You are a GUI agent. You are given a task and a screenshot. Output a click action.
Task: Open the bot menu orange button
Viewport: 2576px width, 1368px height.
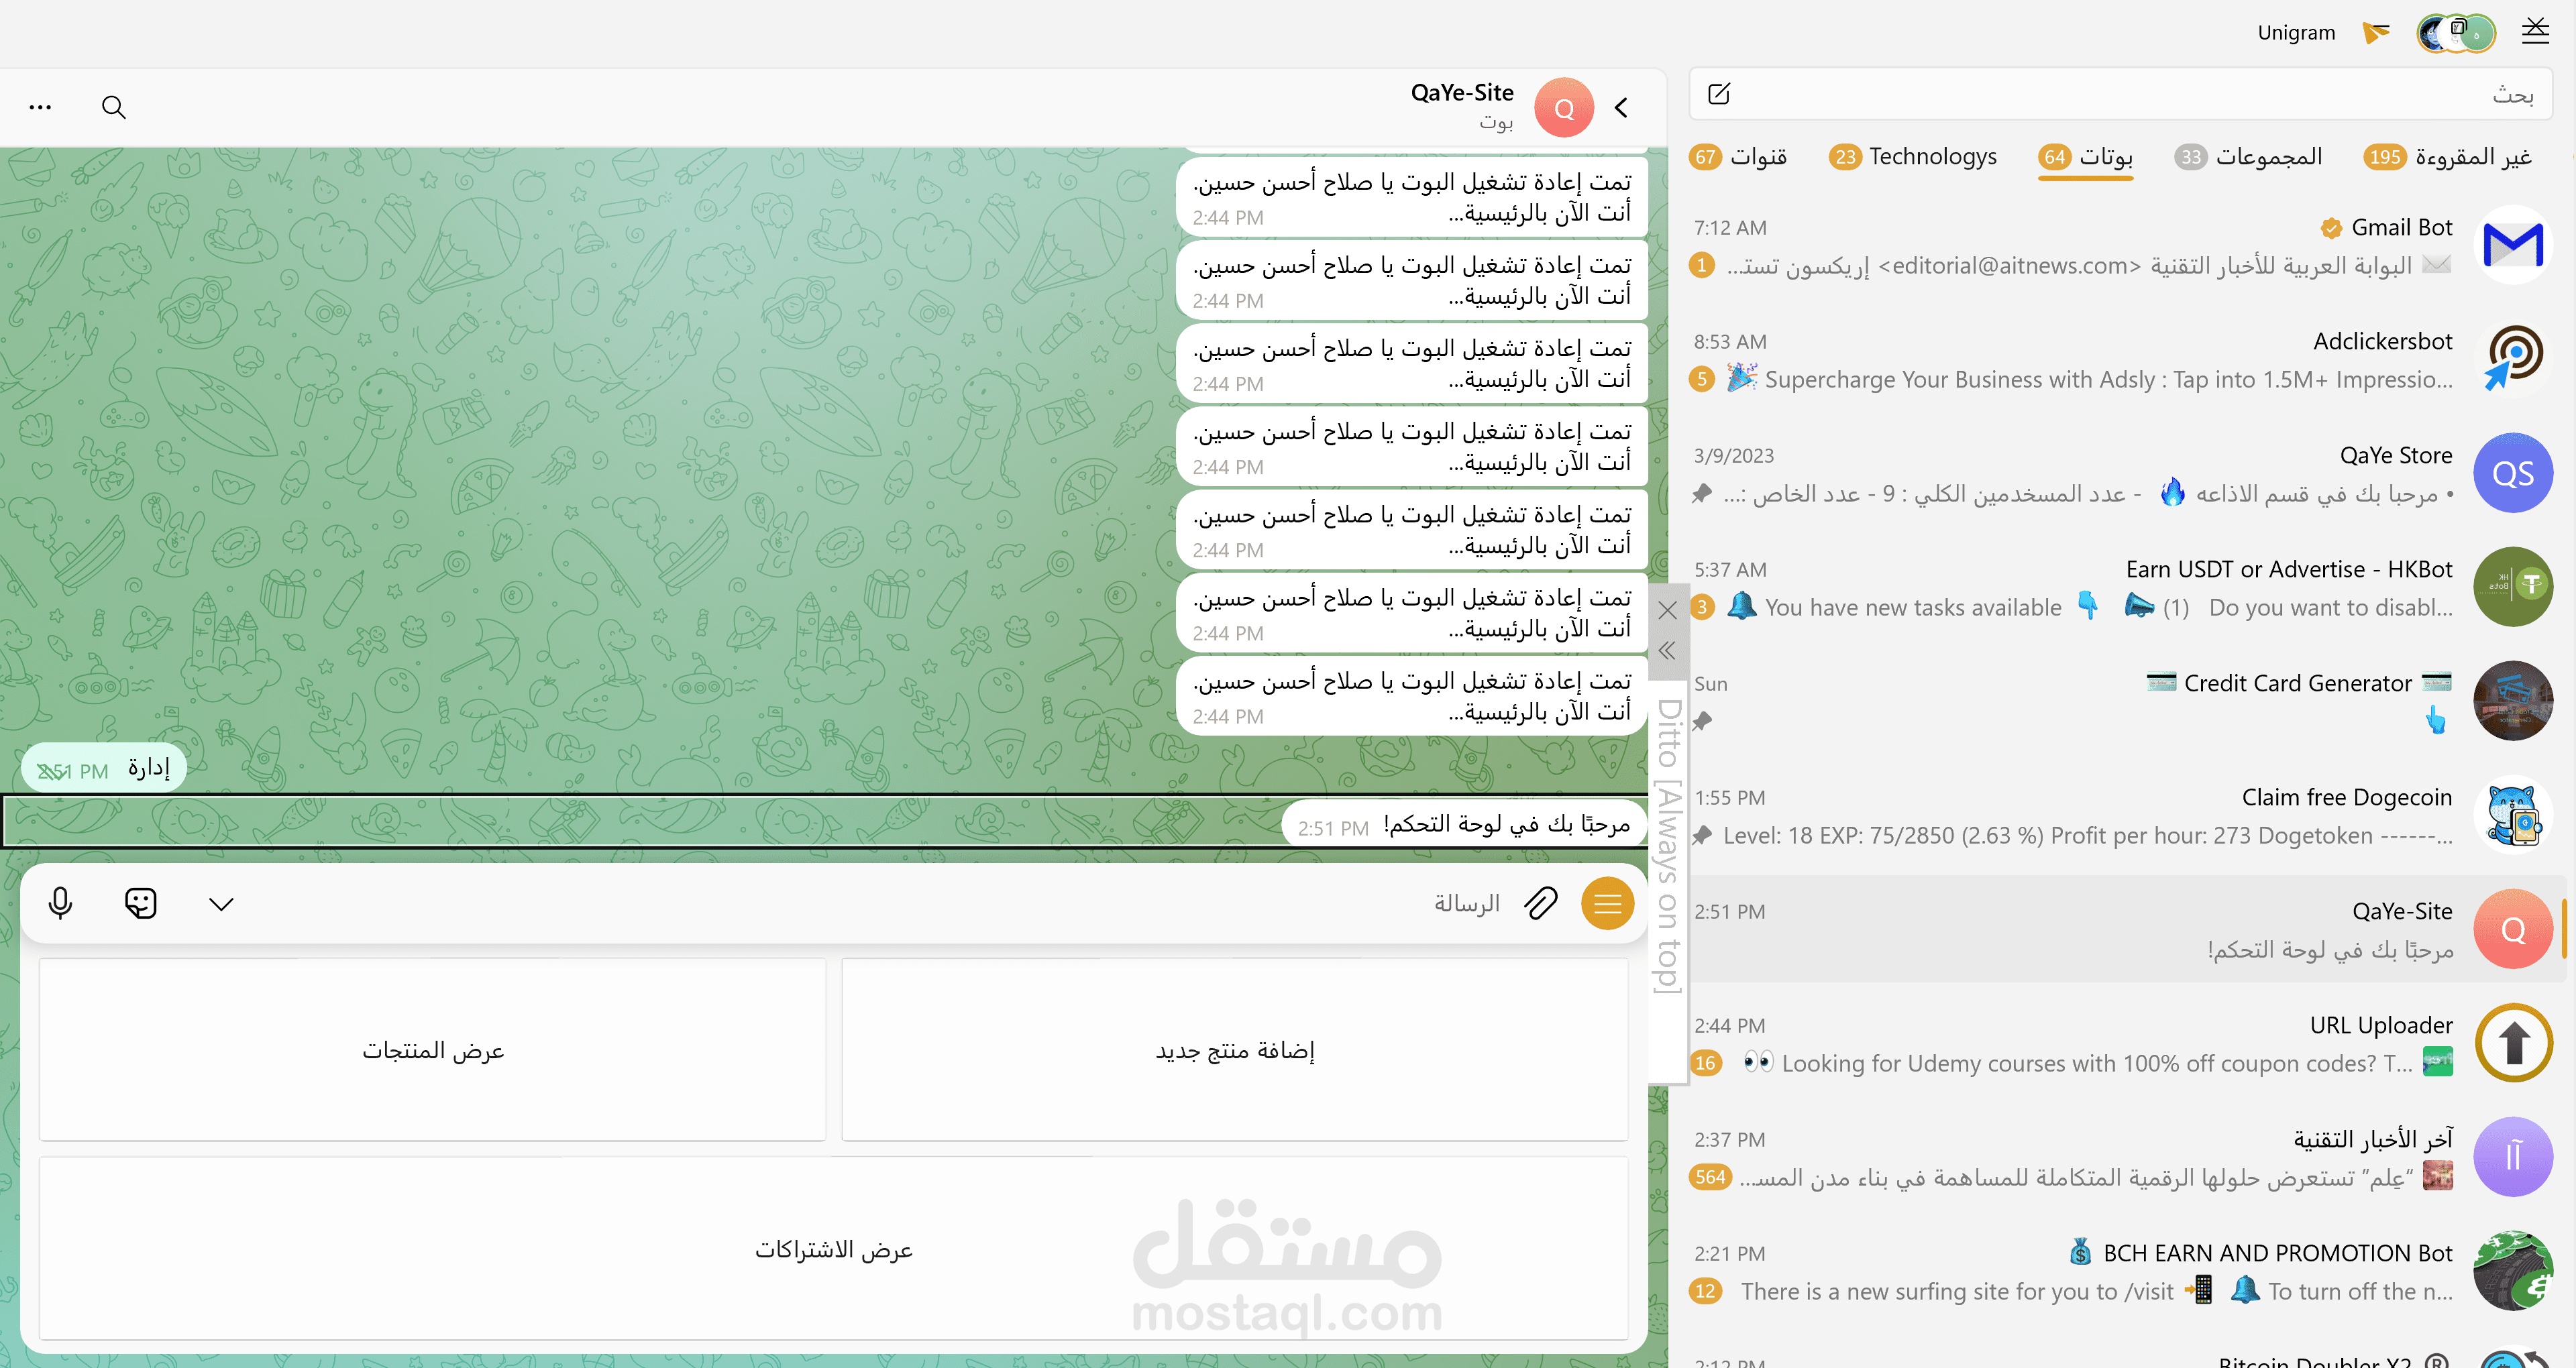[1607, 904]
